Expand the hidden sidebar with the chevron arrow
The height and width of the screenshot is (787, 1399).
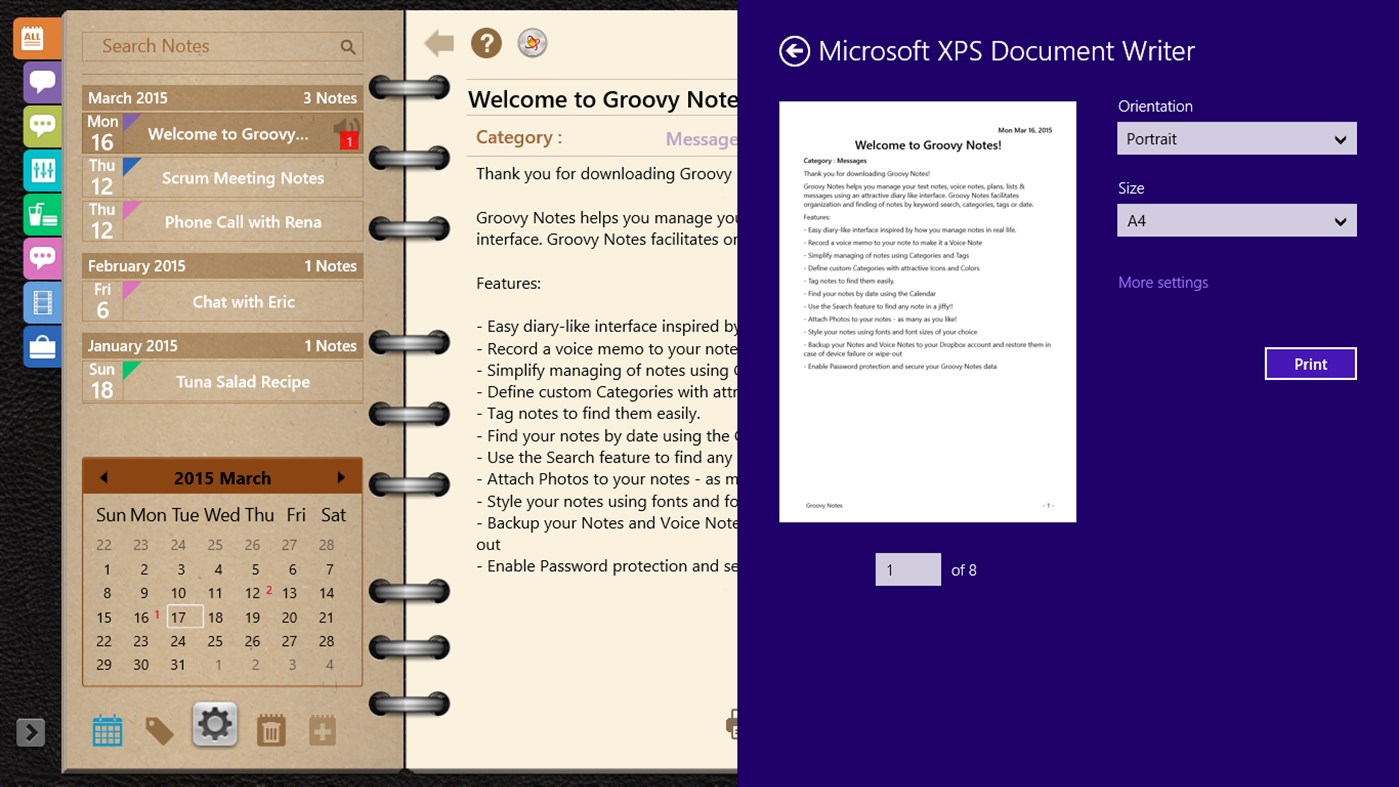[29, 733]
